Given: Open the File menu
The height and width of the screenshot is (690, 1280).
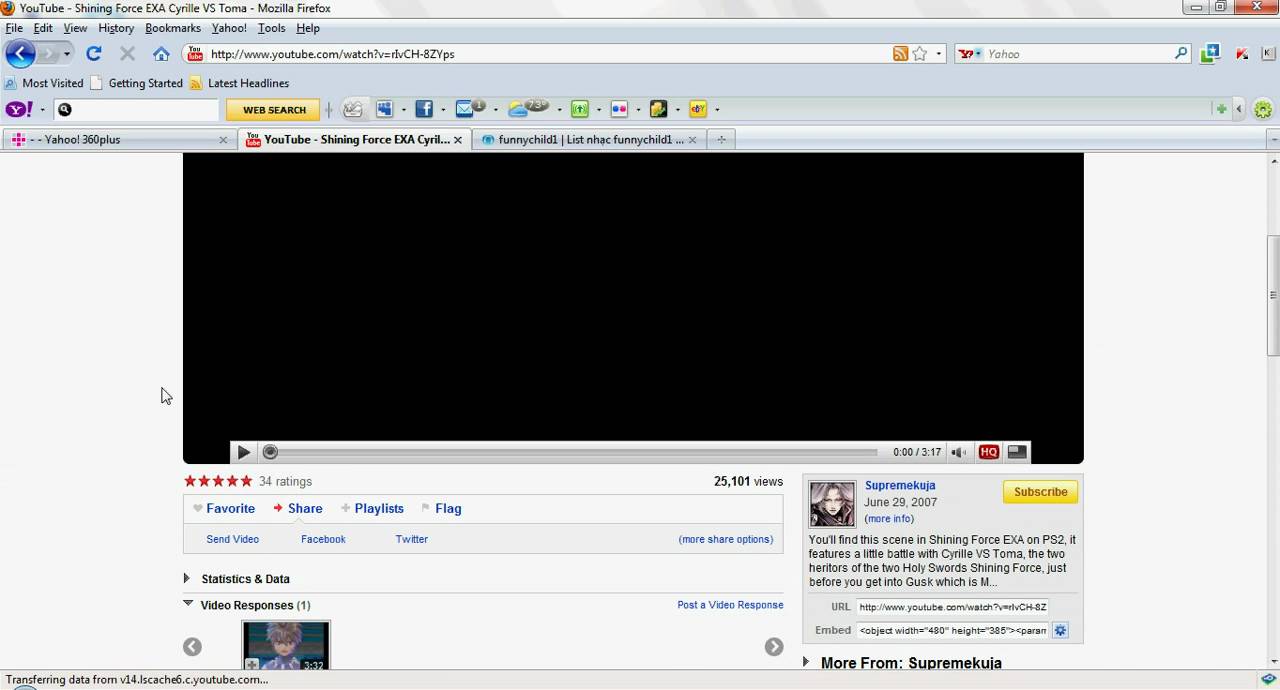Looking at the screenshot, I should tap(14, 28).
